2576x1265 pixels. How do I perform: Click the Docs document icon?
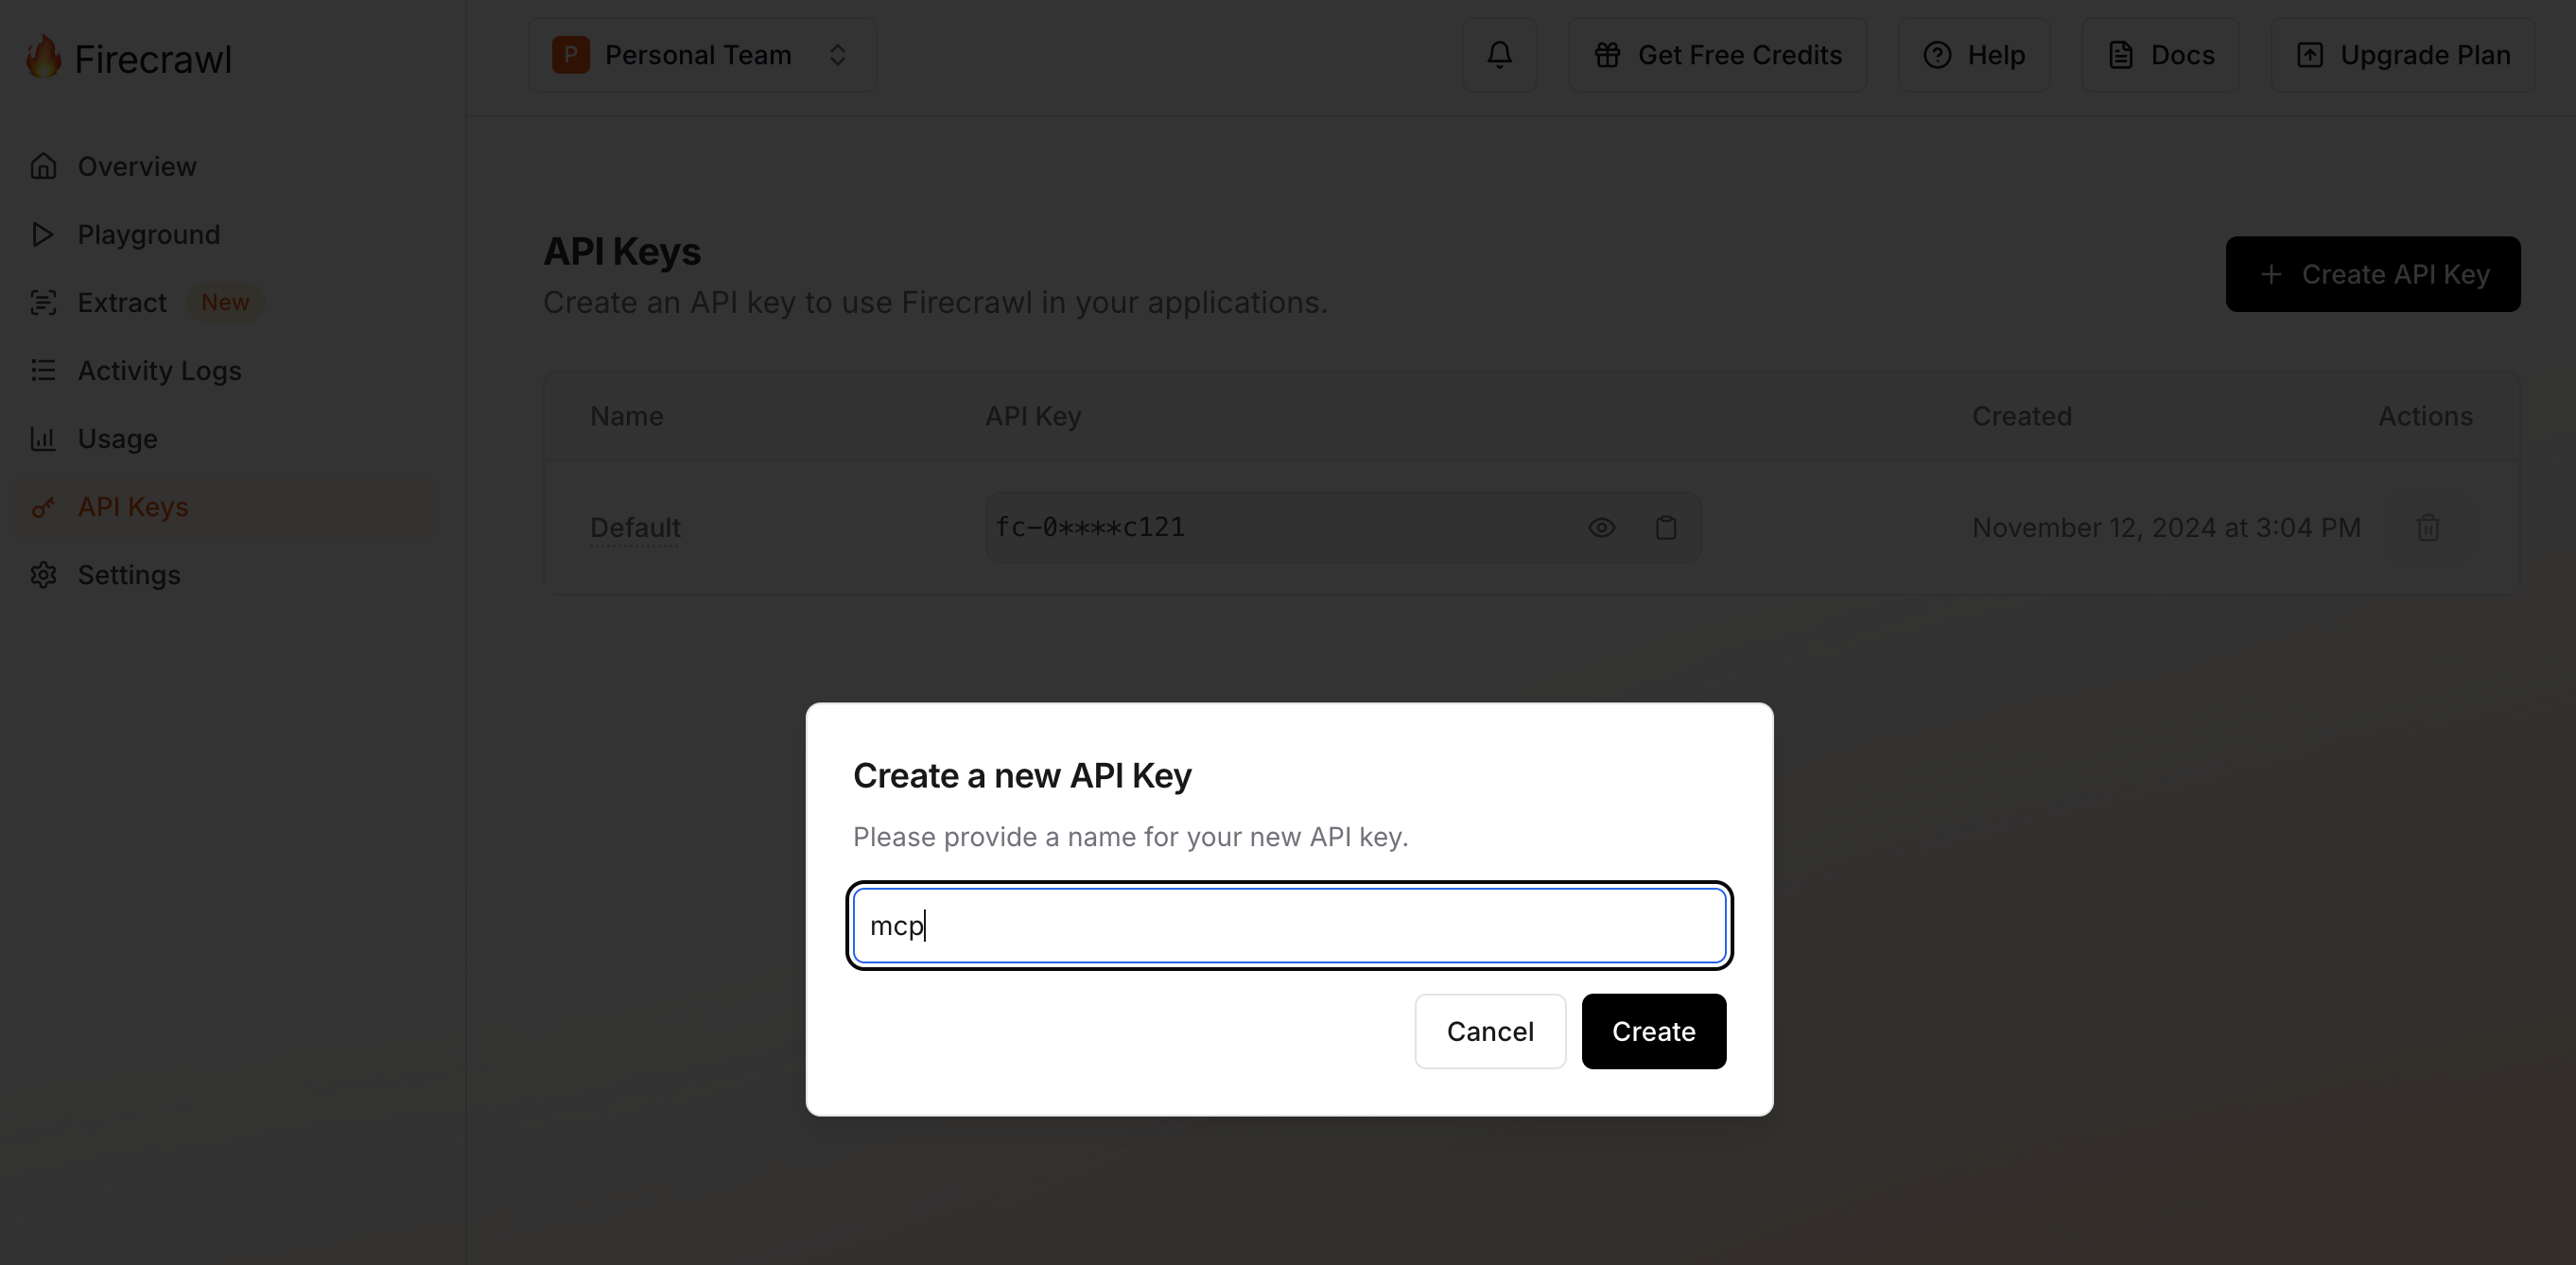tap(2120, 55)
